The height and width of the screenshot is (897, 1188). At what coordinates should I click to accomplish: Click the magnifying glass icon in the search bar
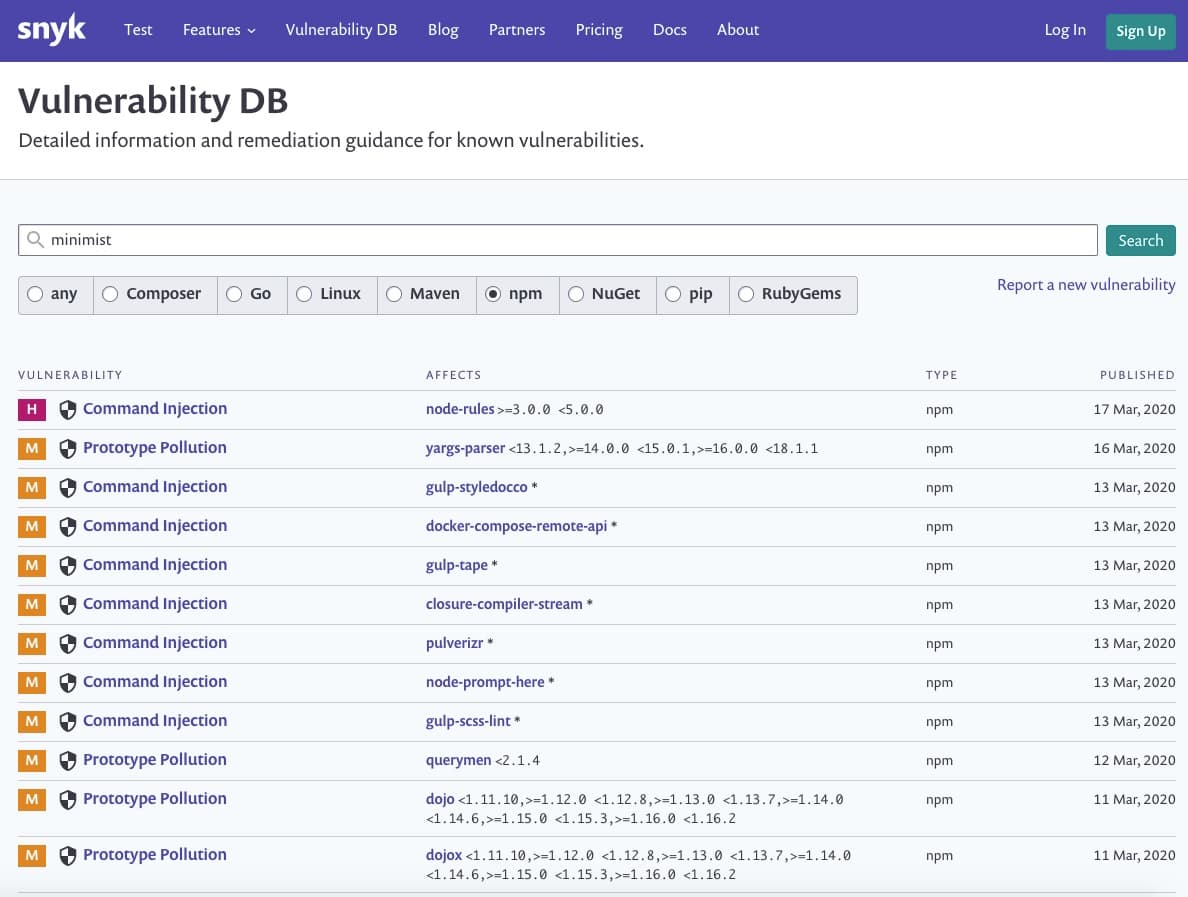point(35,240)
